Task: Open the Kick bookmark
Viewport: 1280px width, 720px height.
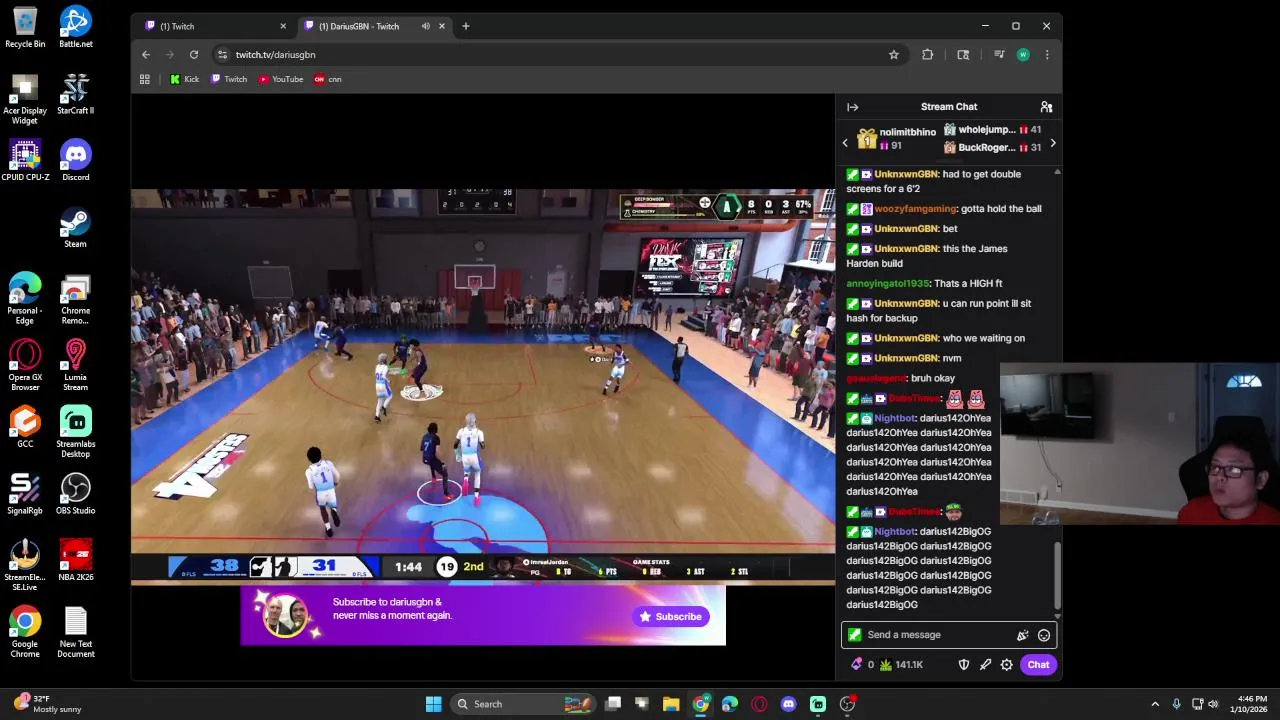Action: (184, 79)
